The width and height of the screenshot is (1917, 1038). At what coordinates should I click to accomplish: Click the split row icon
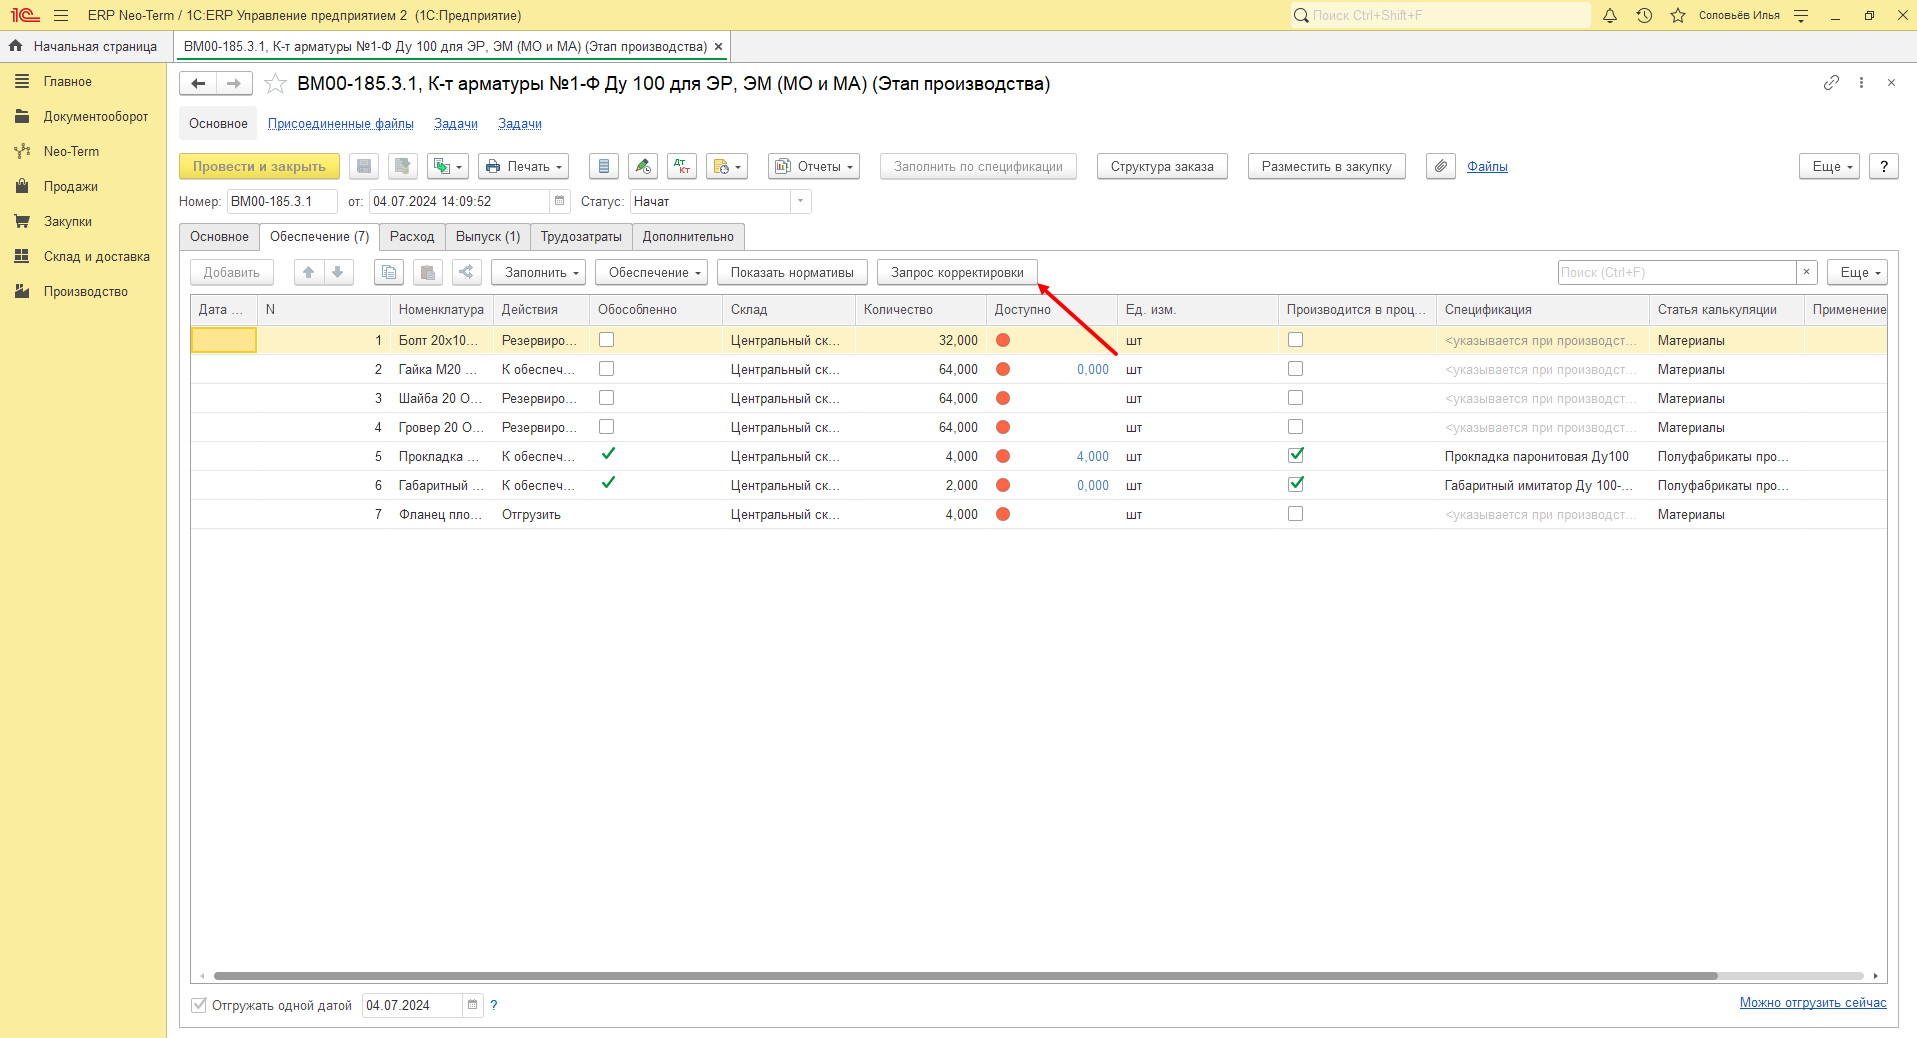[466, 272]
